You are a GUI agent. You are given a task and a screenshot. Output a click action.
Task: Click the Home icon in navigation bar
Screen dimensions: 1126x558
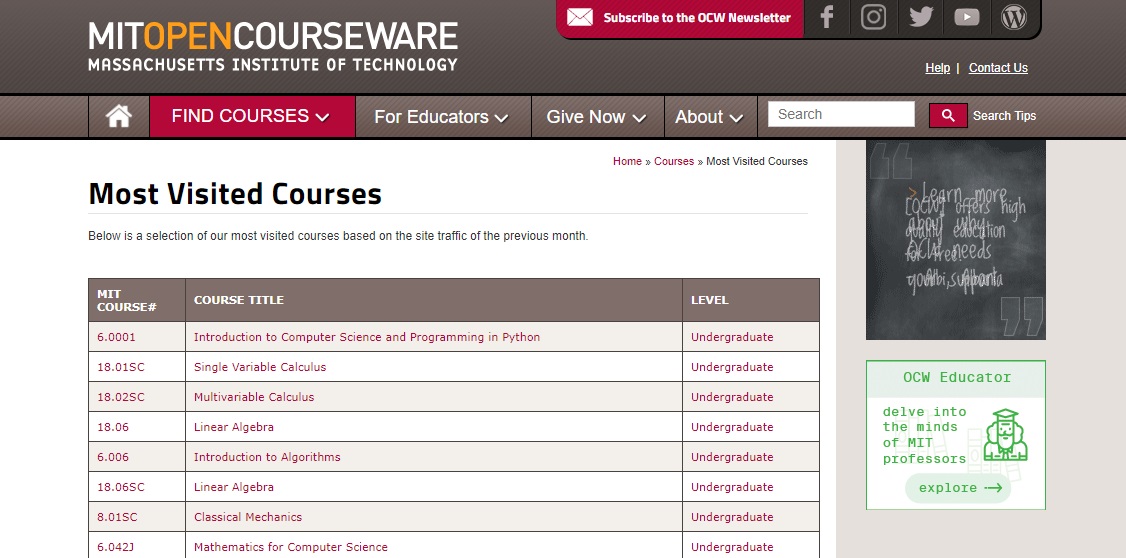(119, 116)
